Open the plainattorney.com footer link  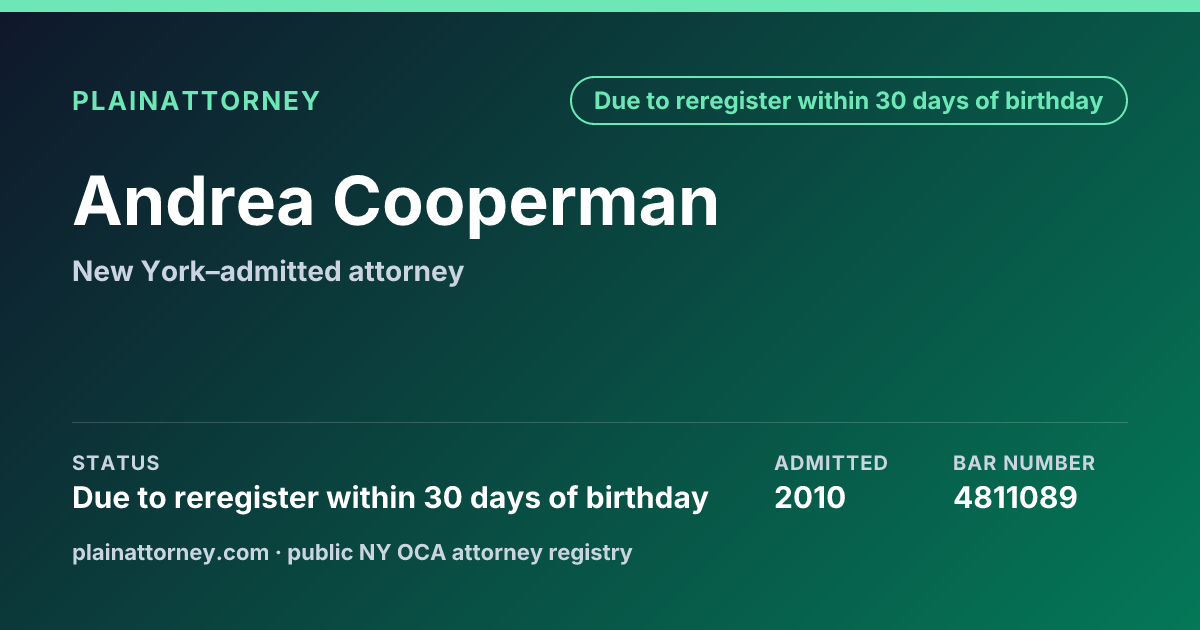[x=171, y=552]
